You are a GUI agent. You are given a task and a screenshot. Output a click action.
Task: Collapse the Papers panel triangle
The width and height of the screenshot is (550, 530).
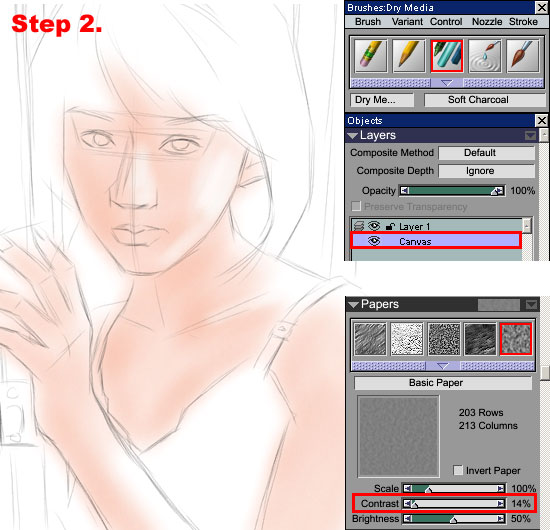(x=353, y=304)
